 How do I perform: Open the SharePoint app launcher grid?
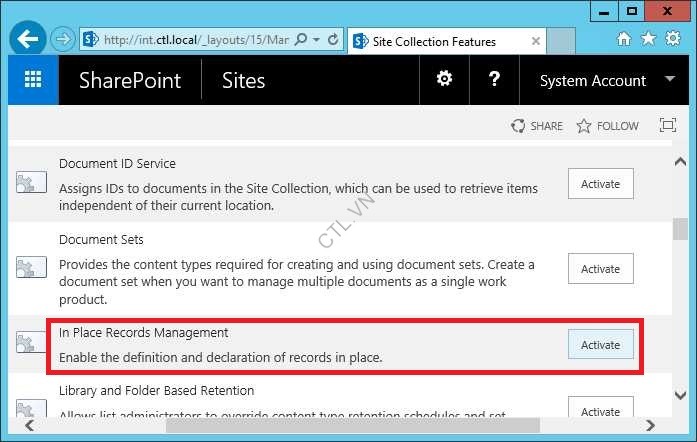(x=33, y=80)
